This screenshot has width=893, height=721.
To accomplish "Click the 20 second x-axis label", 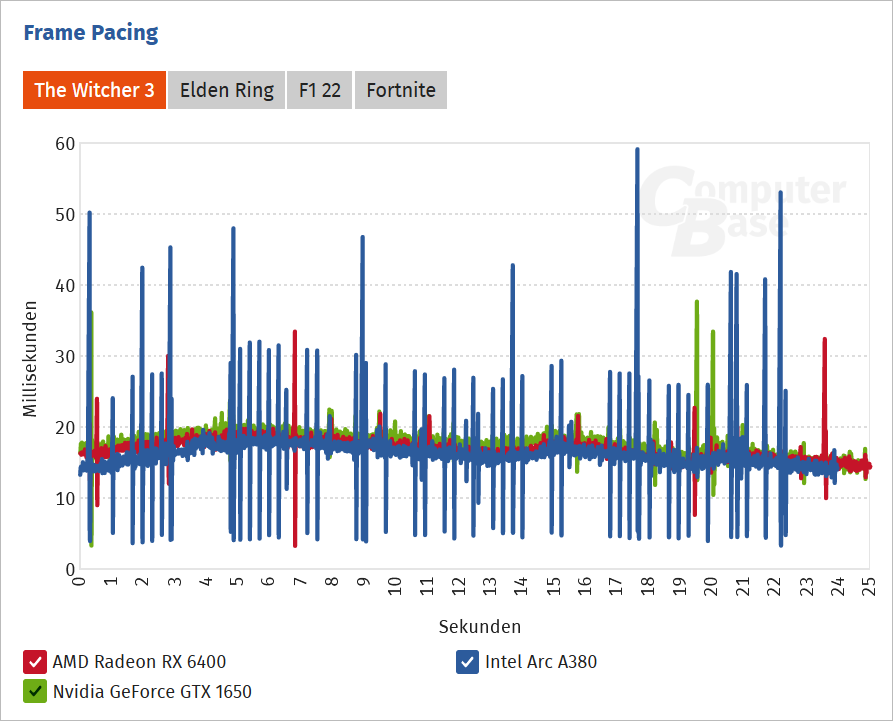I will (711, 586).
